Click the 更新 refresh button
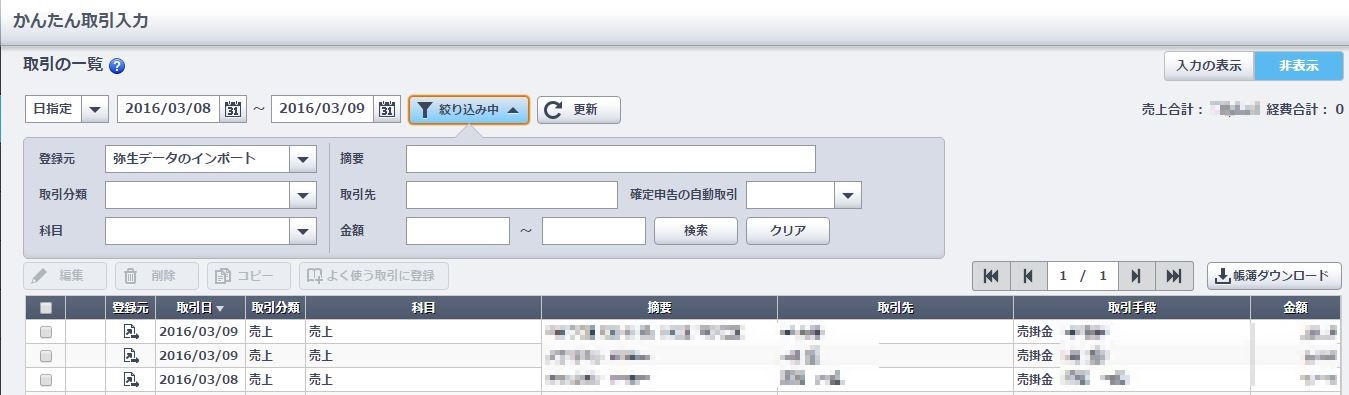The height and width of the screenshot is (395, 1349). coord(579,110)
